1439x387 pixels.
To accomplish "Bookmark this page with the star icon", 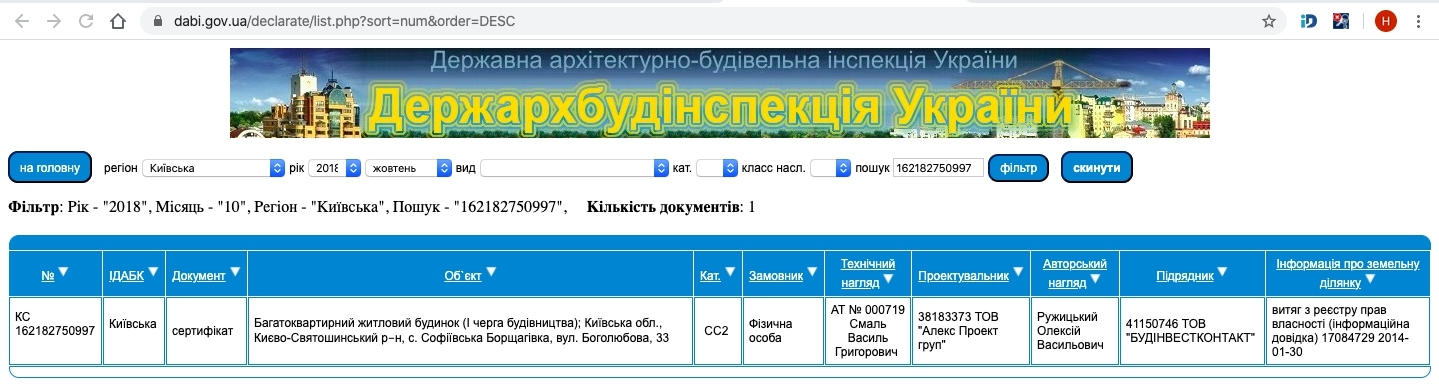I will [x=1269, y=20].
